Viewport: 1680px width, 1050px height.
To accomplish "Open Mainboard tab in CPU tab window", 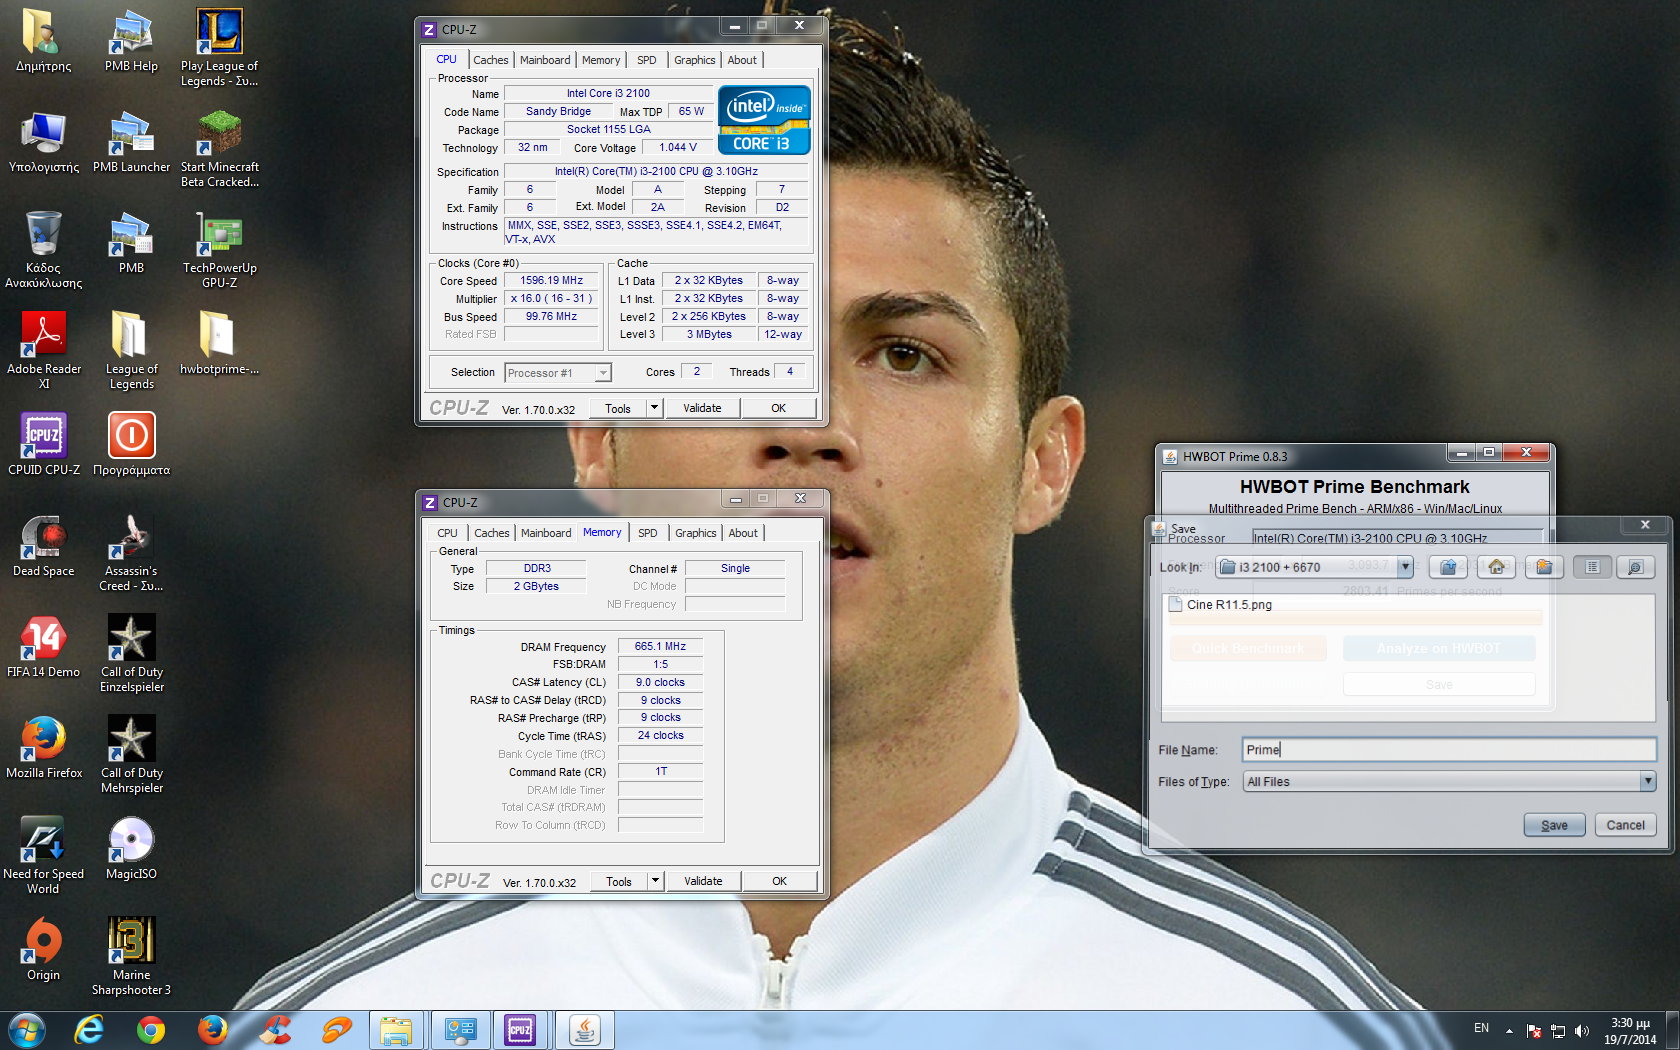I will pyautogui.click(x=545, y=60).
